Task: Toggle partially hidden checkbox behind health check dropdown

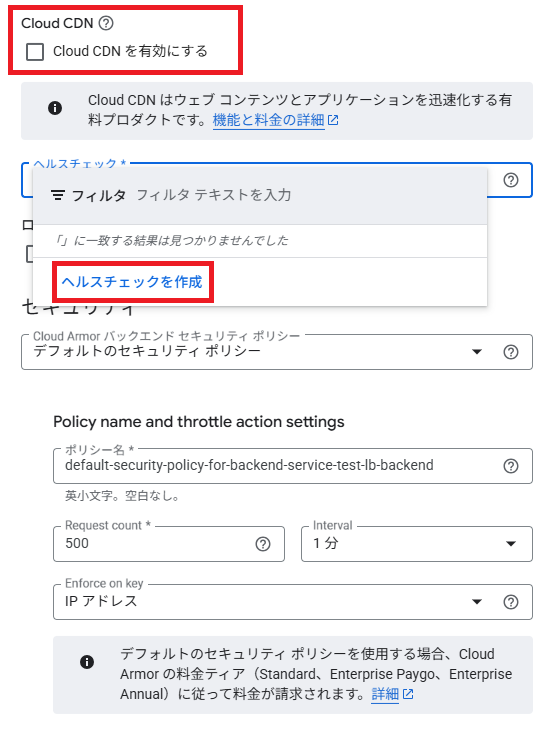Action: click(29, 254)
